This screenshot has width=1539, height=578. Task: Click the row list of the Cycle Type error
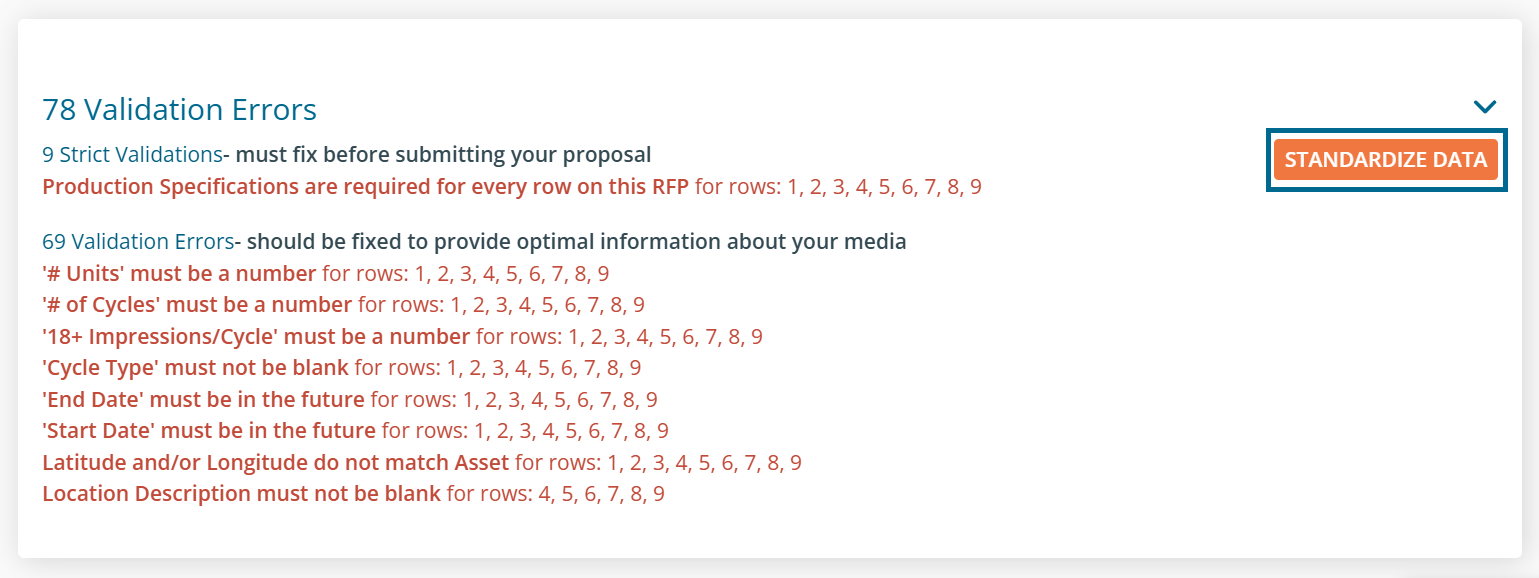[x=498, y=368]
